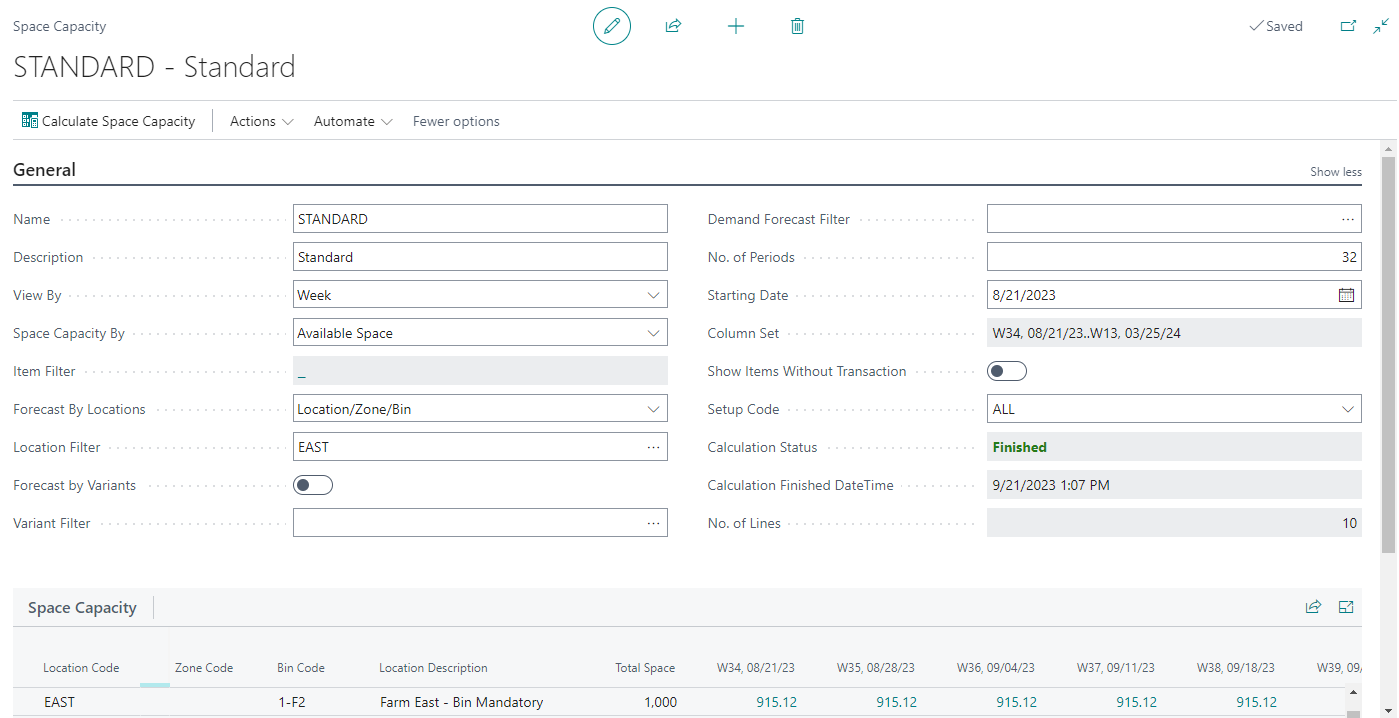Click the collapse page arrows icon
The image size is (1399, 718).
1381,26
